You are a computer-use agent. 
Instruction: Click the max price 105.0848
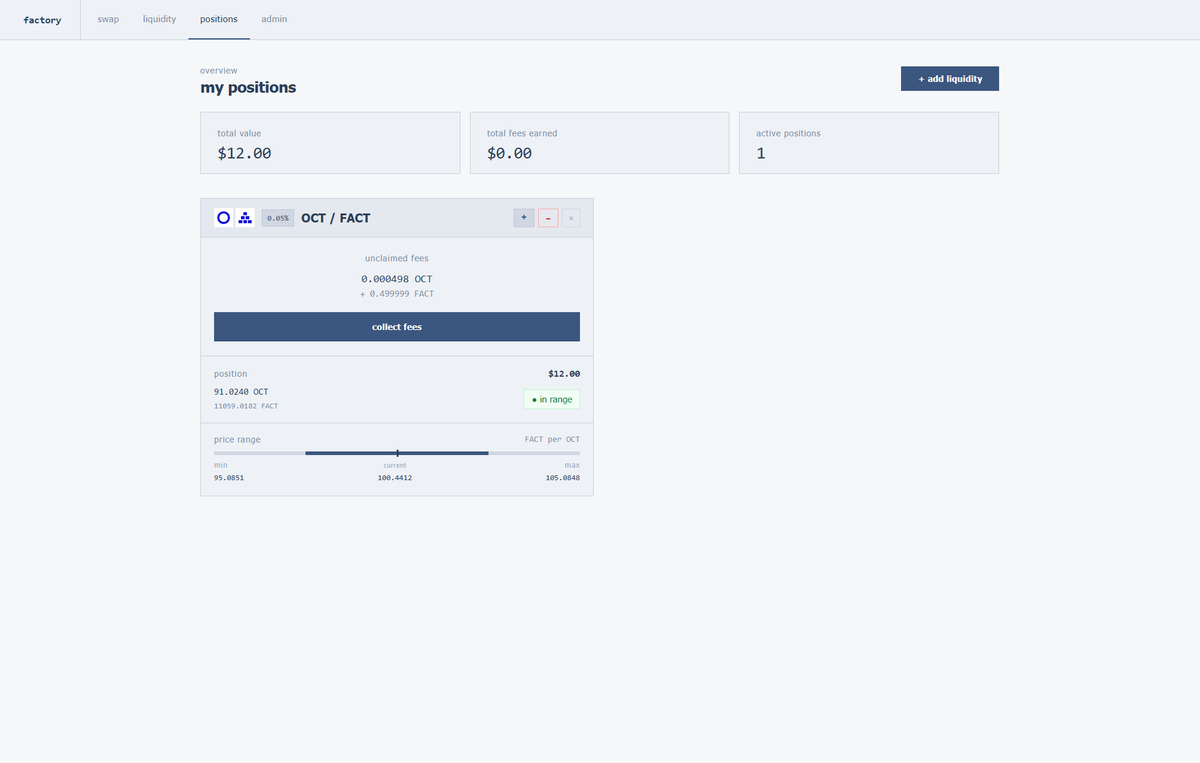(563, 478)
